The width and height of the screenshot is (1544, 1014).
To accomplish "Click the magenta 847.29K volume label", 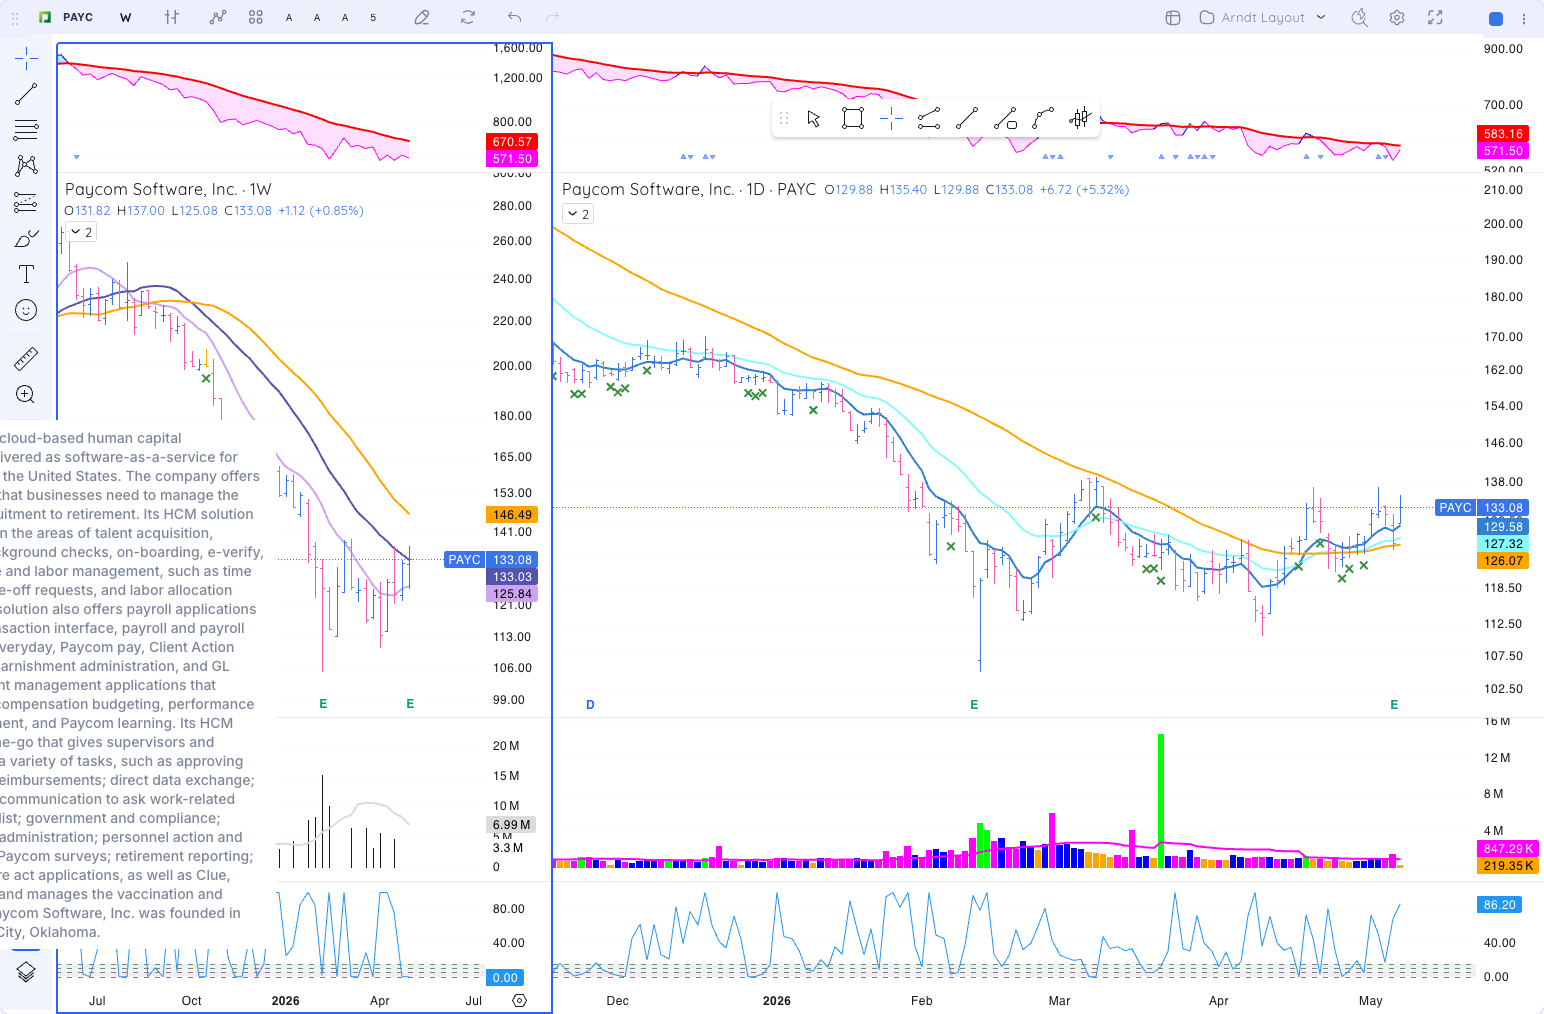I will pyautogui.click(x=1508, y=849).
